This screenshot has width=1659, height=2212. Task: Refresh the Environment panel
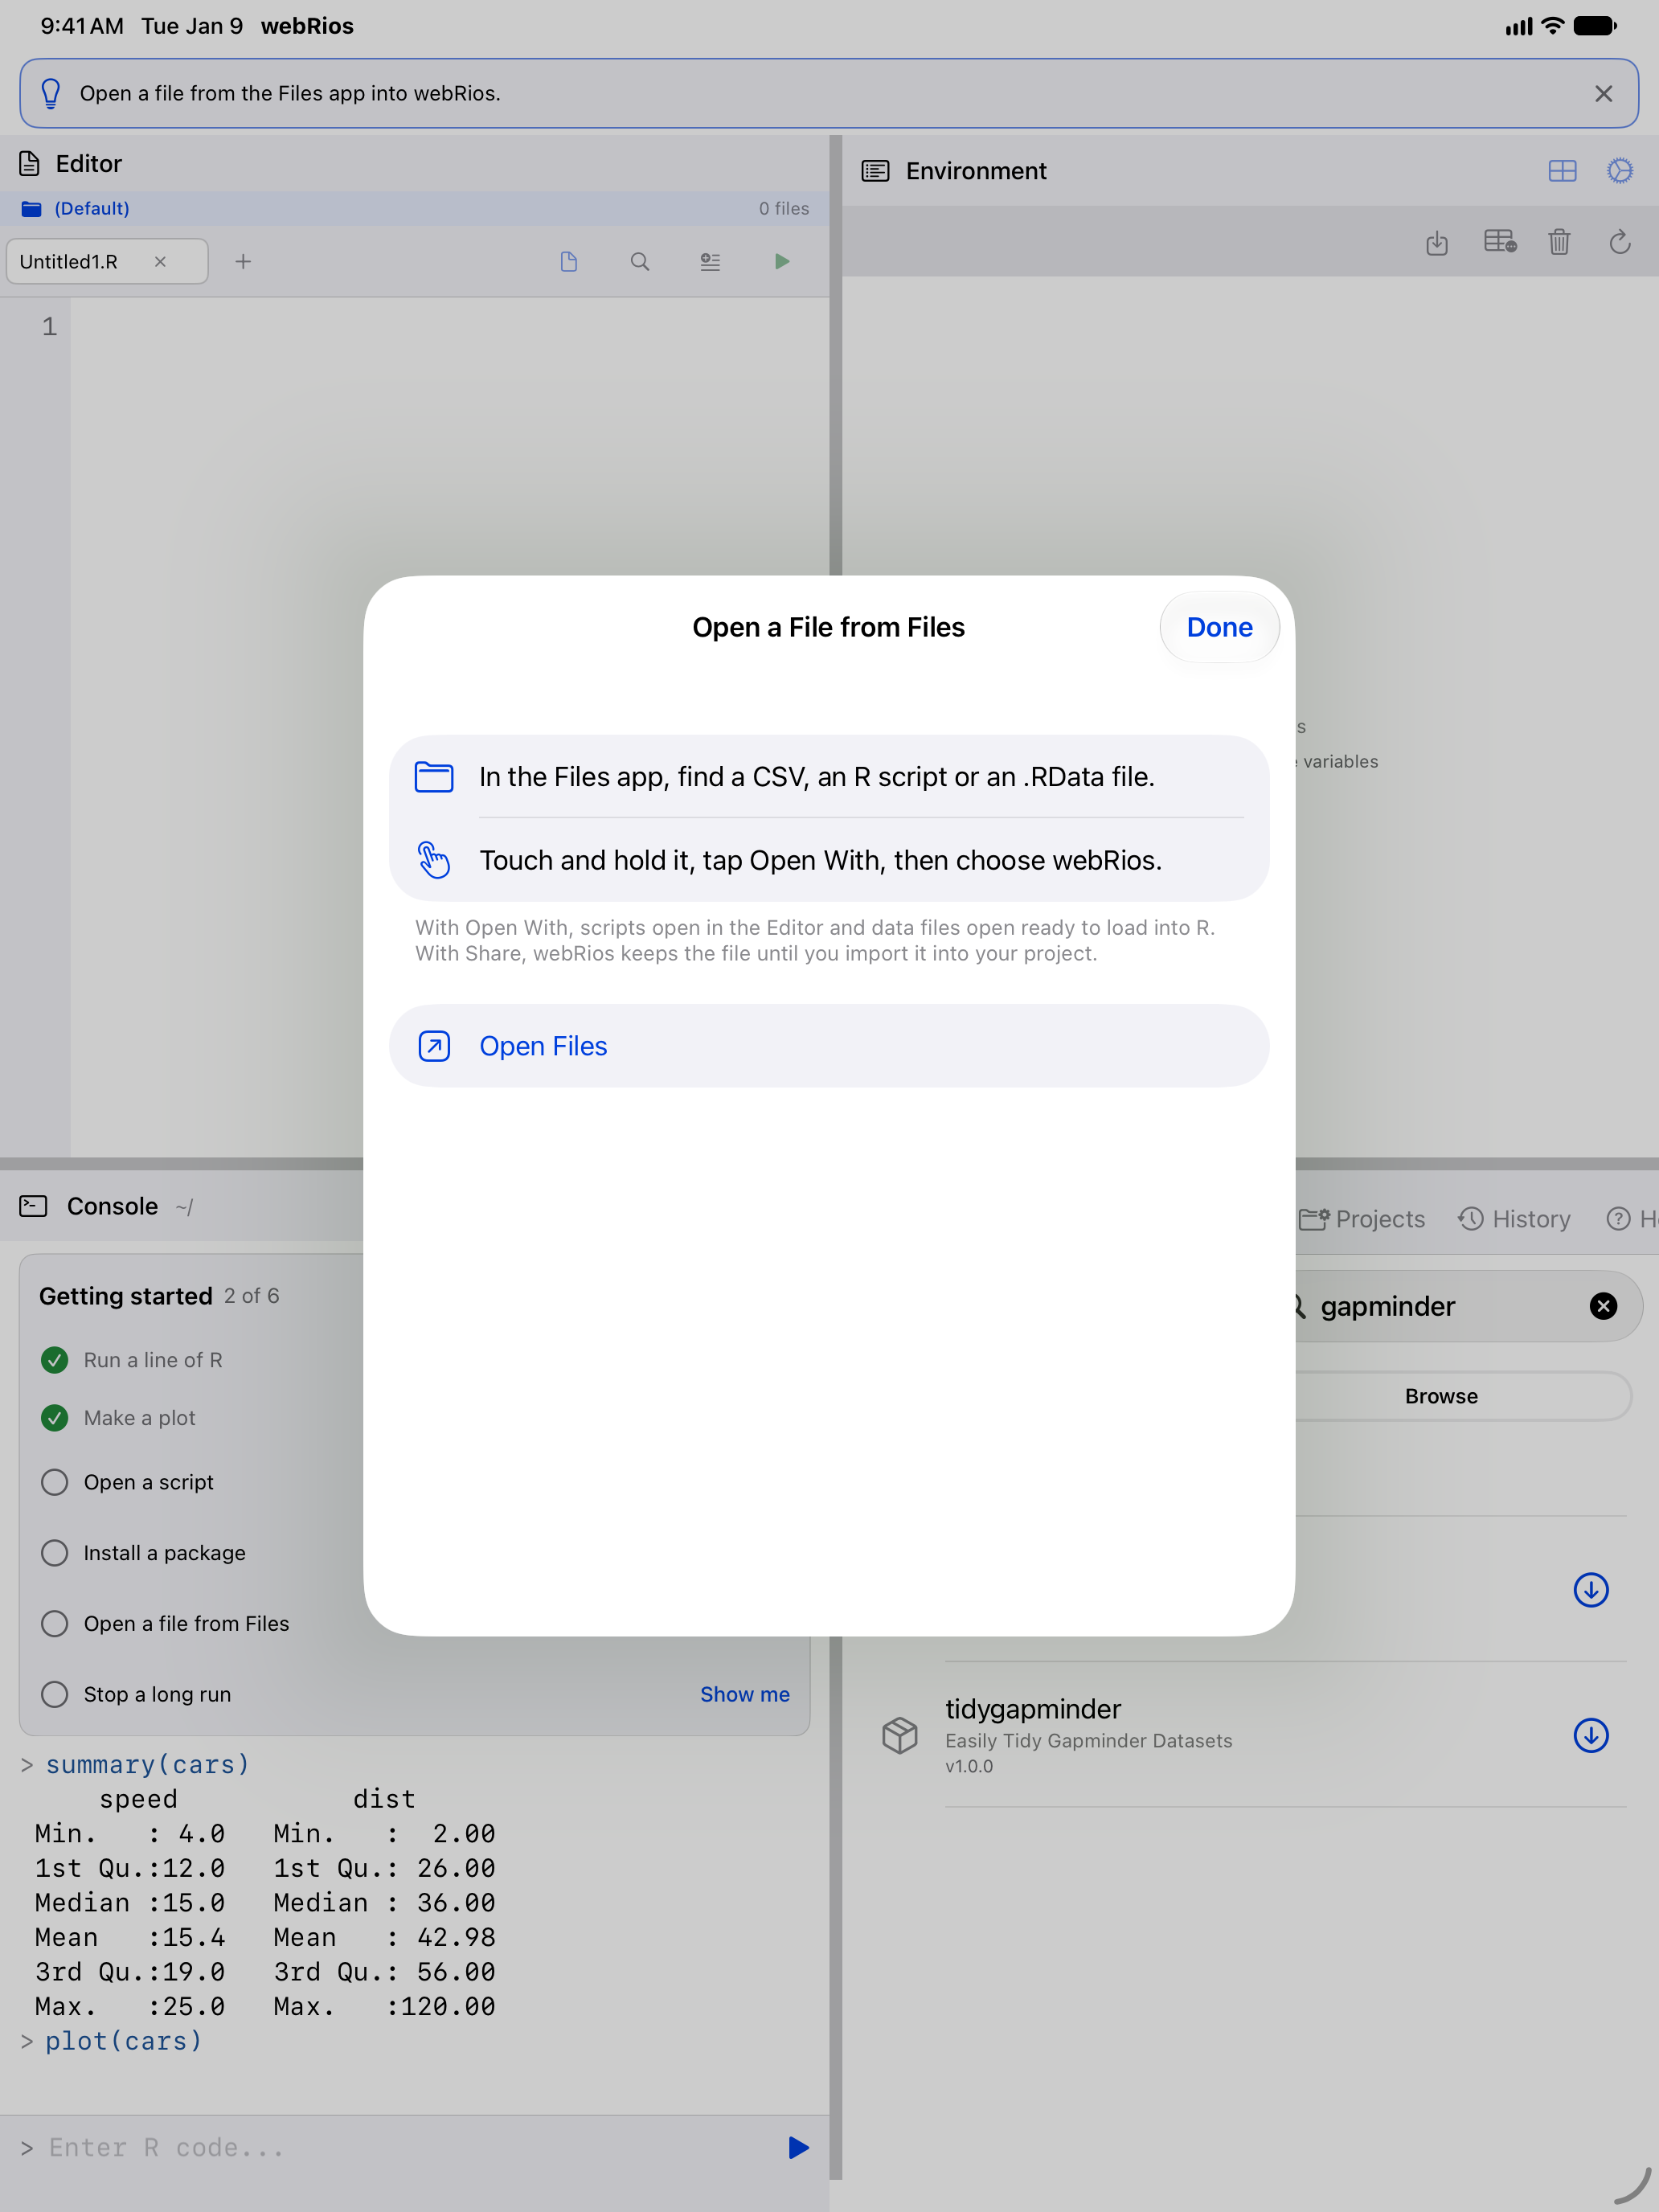click(1620, 241)
